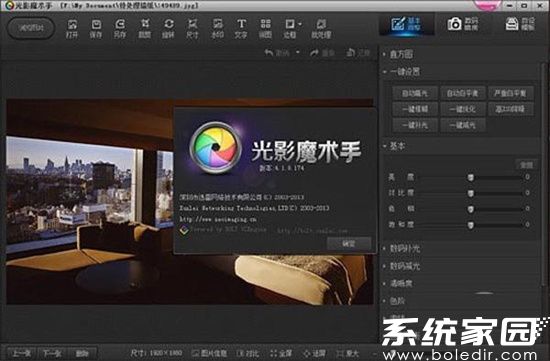Open the Batch processing (批处理) tool

point(321,28)
